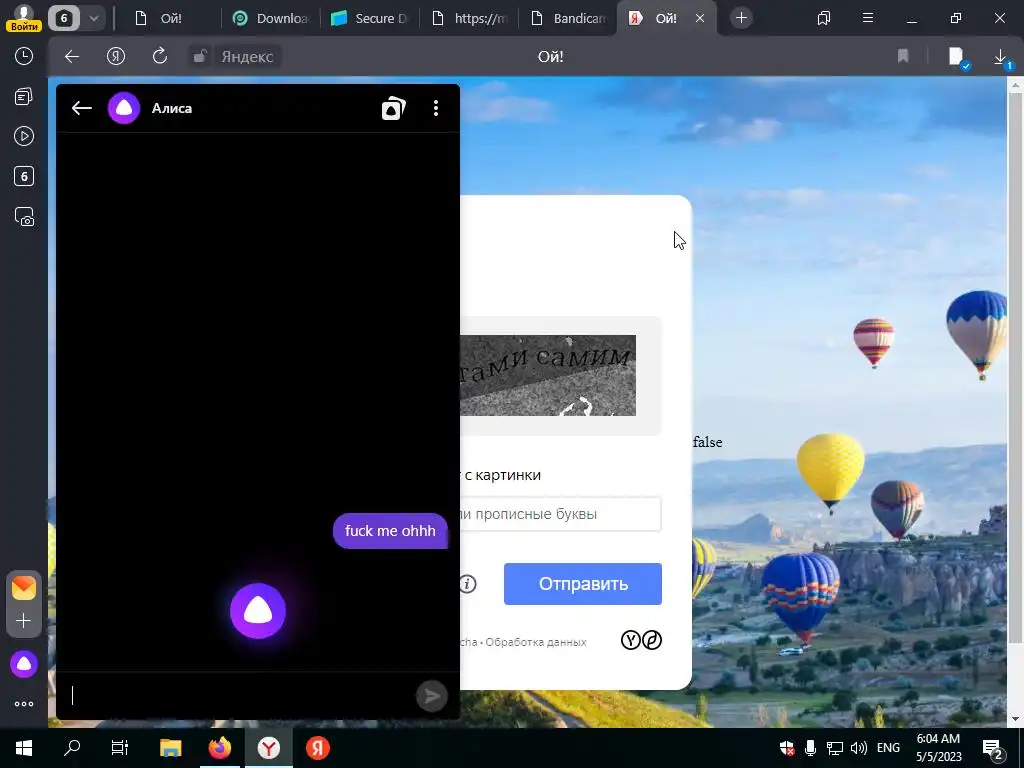Image resolution: width=1024 pixels, height=768 pixels.
Task: Open the sidebar three dots menu
Action: pyautogui.click(x=24, y=704)
